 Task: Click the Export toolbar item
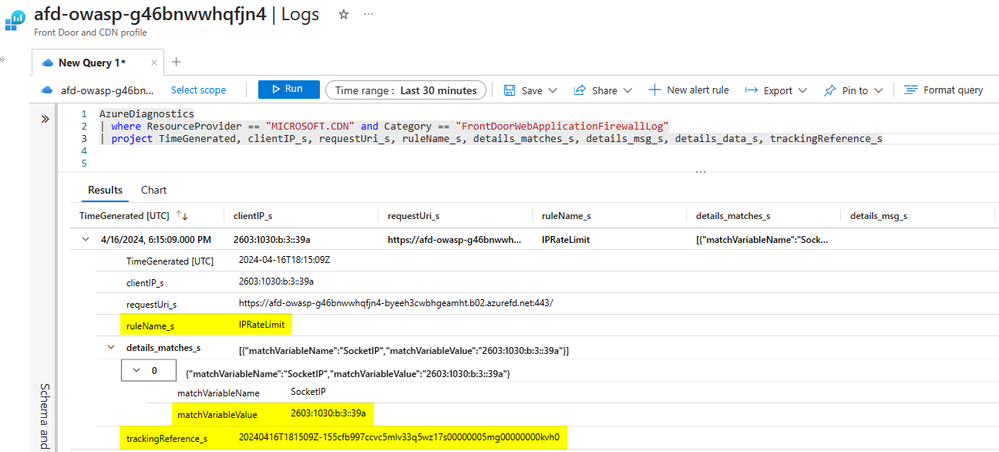point(769,91)
